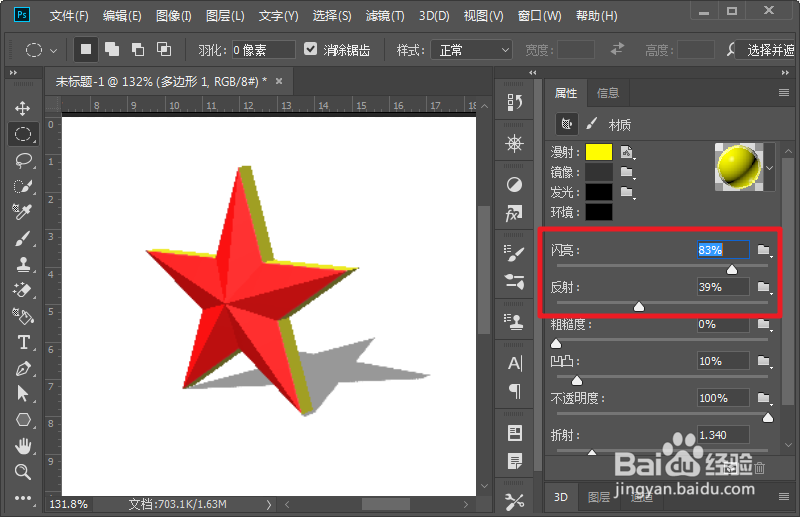The image size is (800, 517).
Task: Select the Zoom tool
Action: (x=22, y=472)
